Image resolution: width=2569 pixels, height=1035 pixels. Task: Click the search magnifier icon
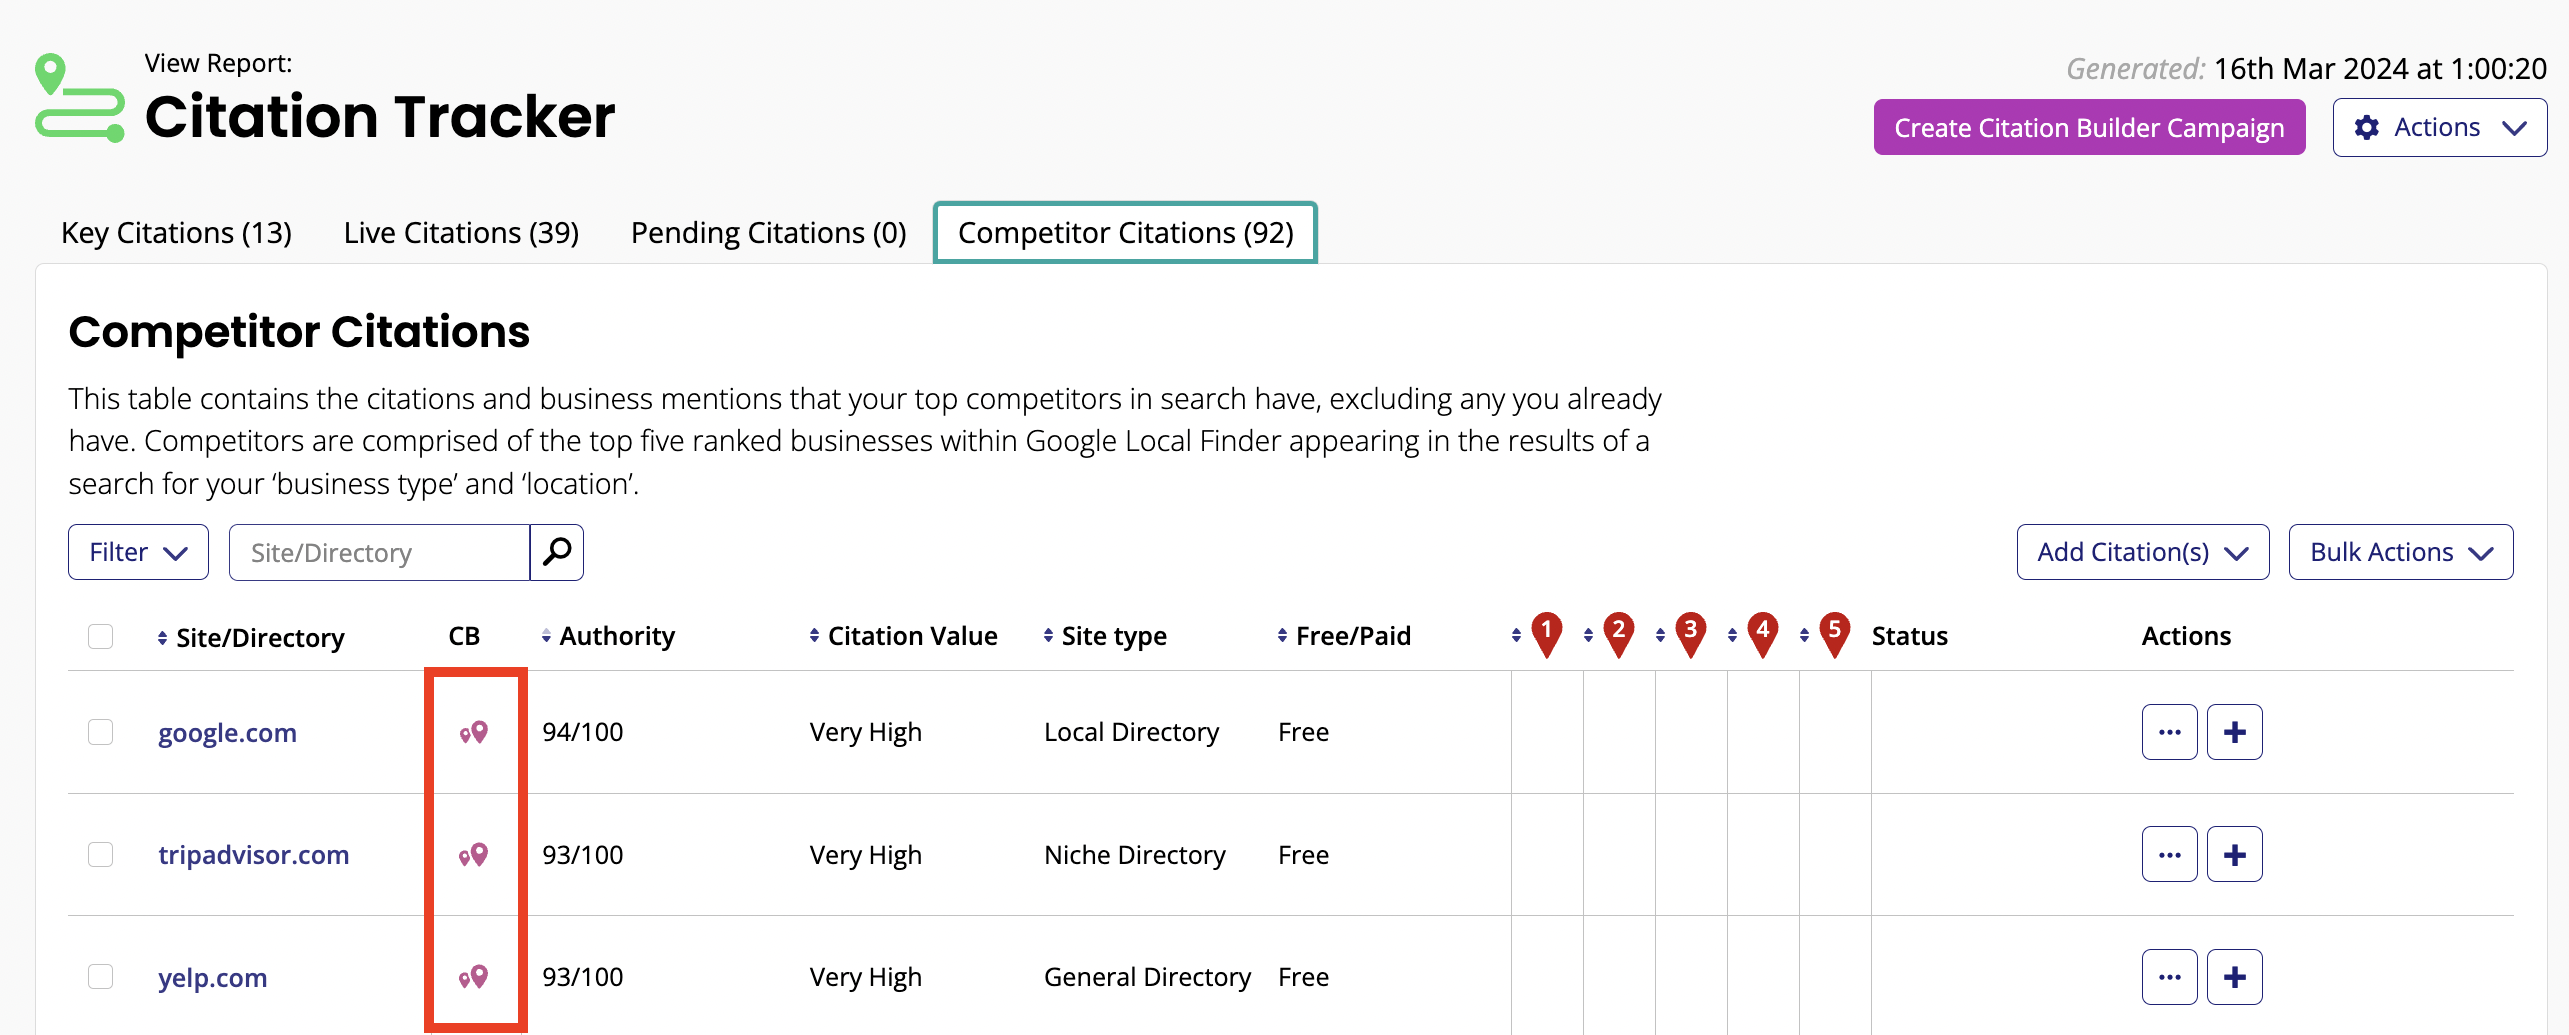pos(556,551)
